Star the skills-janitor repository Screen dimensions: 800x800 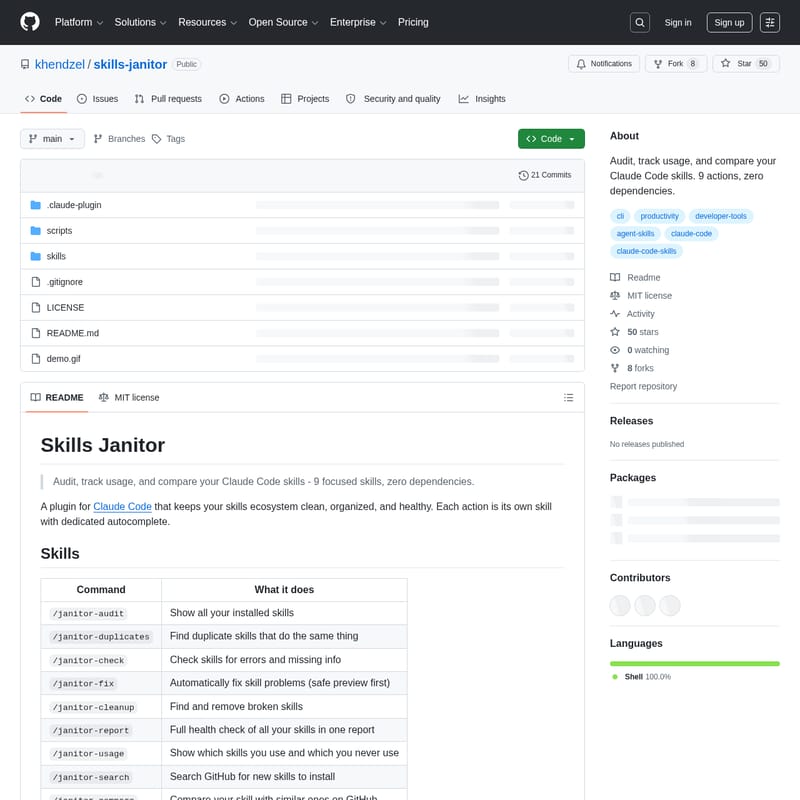[x=744, y=64]
